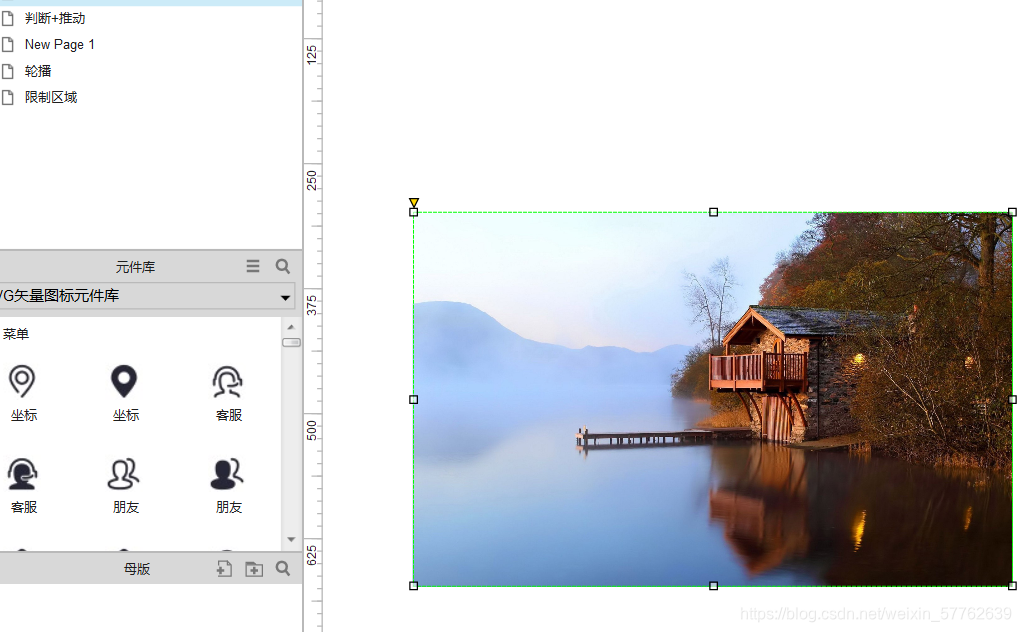
Task: Click the library scrollbar thumb
Action: (291, 342)
